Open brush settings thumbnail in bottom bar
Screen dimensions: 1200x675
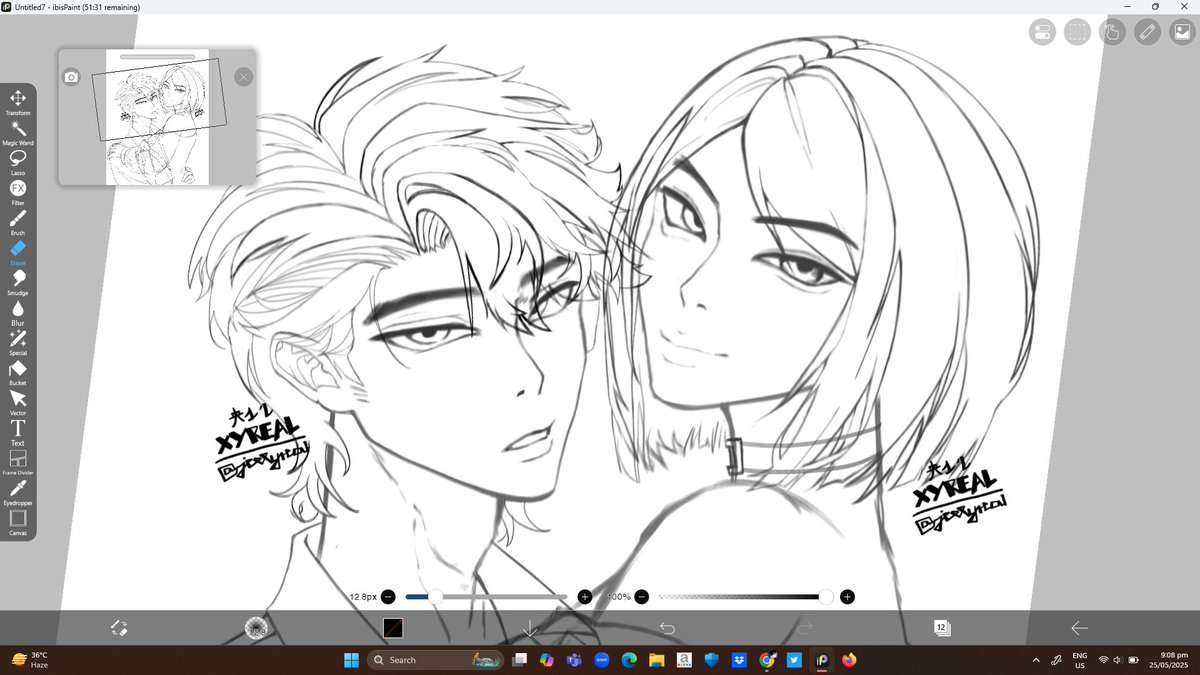256,628
